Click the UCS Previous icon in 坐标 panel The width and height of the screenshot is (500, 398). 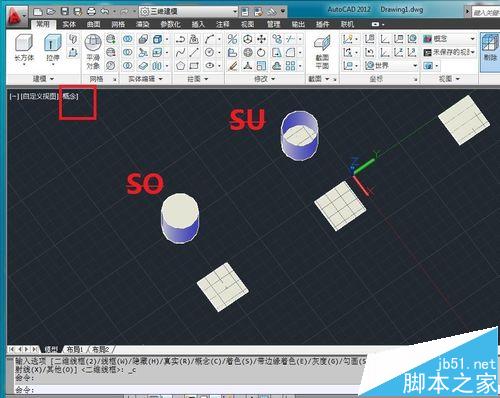[369, 52]
